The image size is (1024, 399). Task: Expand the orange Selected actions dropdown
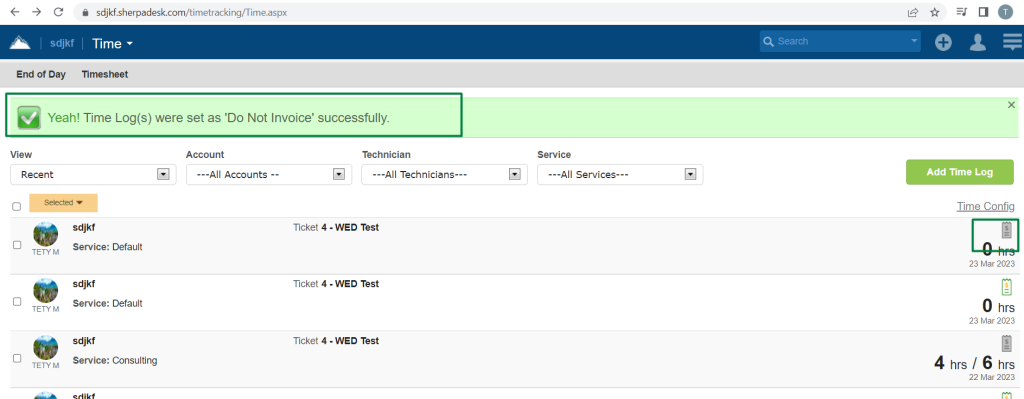click(63, 203)
